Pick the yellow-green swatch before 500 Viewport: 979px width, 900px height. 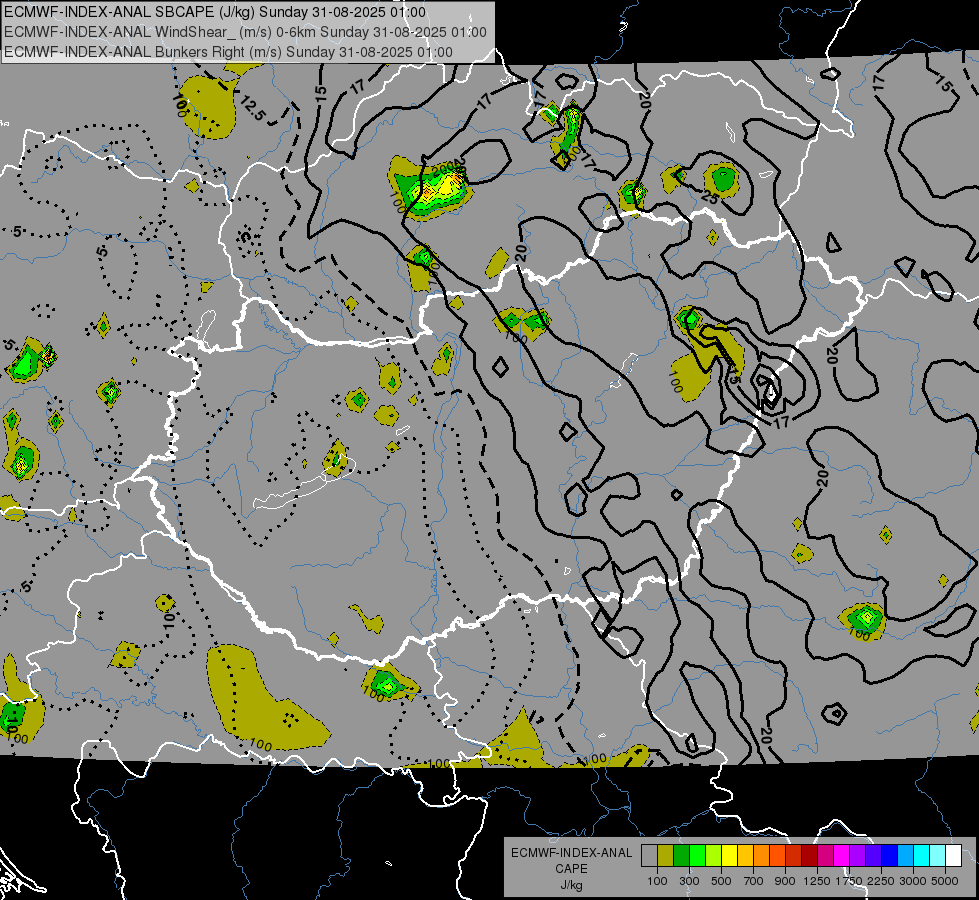[x=714, y=855]
